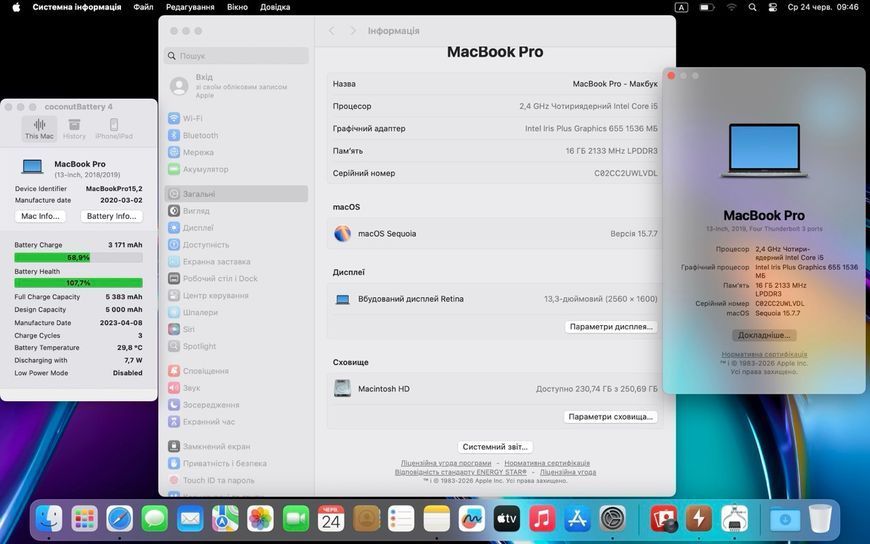
Task: Select Вигляд in Settings sidebar
Action: click(x=236, y=211)
